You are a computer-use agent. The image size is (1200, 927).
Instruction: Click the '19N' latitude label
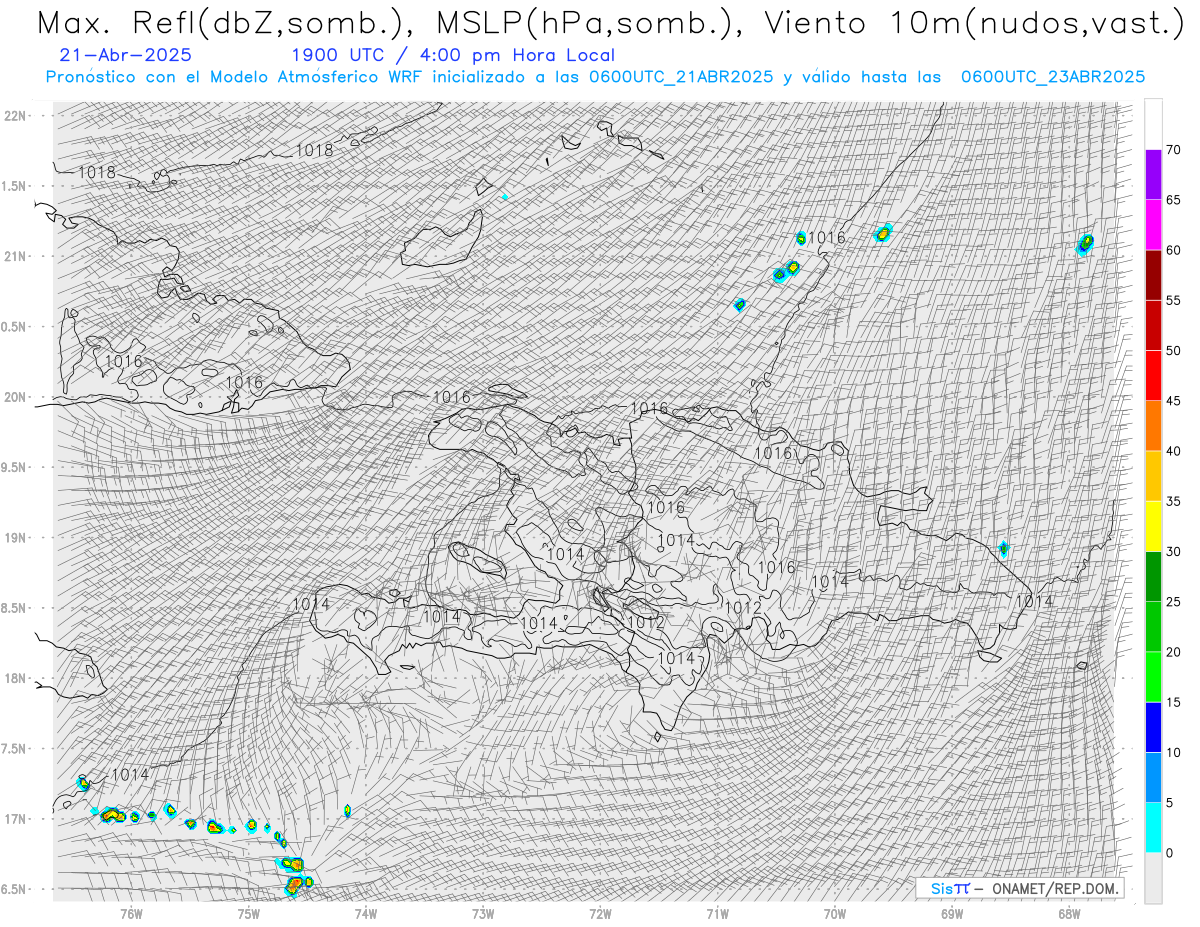16,538
